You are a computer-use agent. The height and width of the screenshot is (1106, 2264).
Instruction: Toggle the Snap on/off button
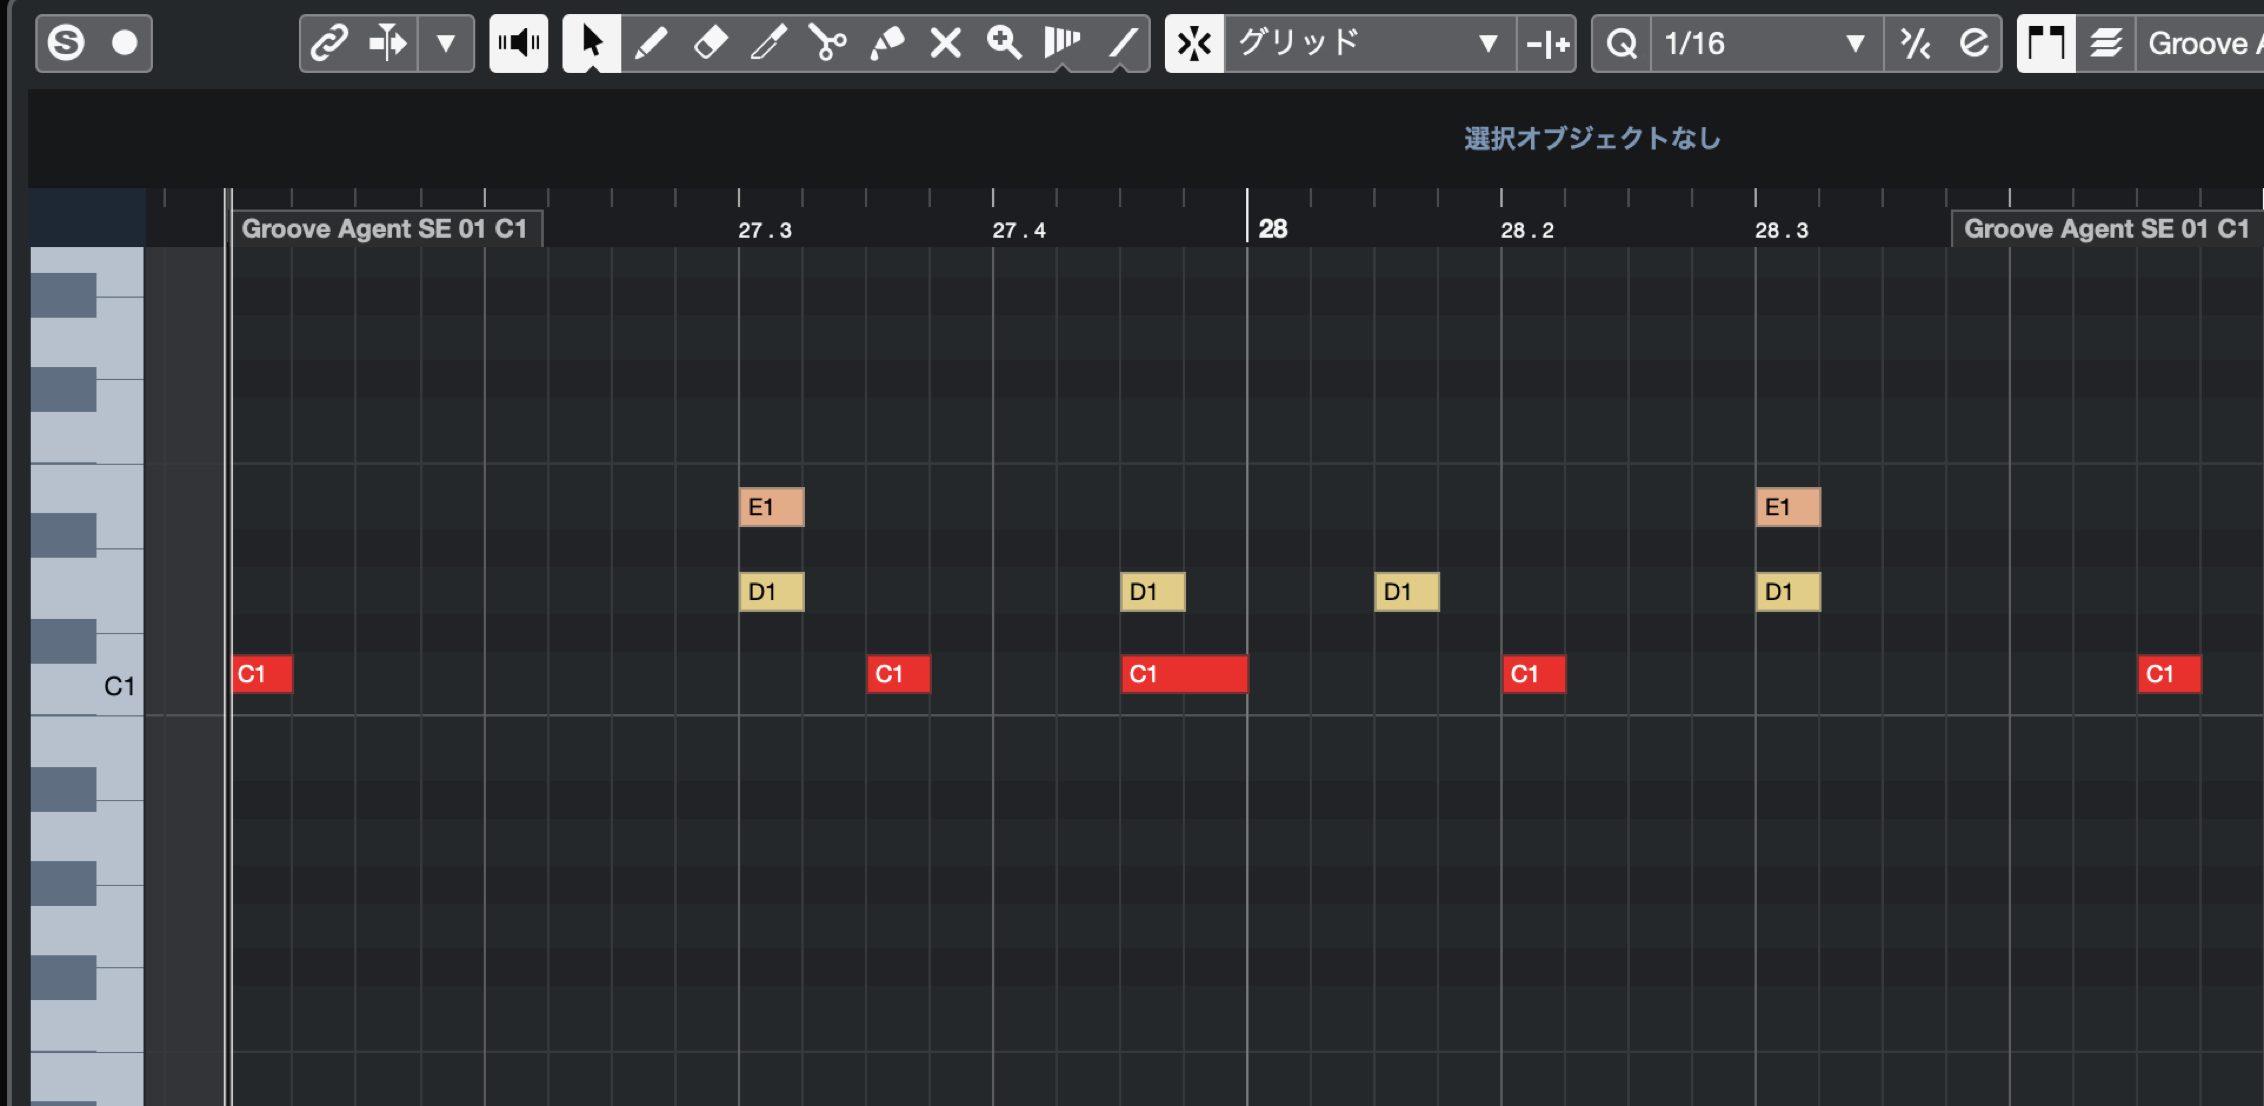pos(1195,43)
